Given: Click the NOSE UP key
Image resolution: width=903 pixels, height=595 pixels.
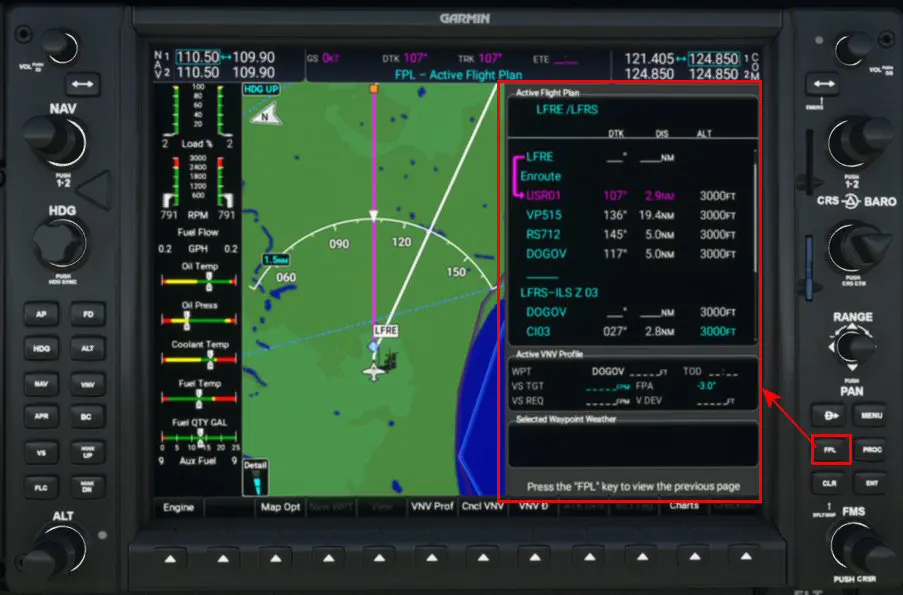Looking at the screenshot, I should tap(88, 453).
